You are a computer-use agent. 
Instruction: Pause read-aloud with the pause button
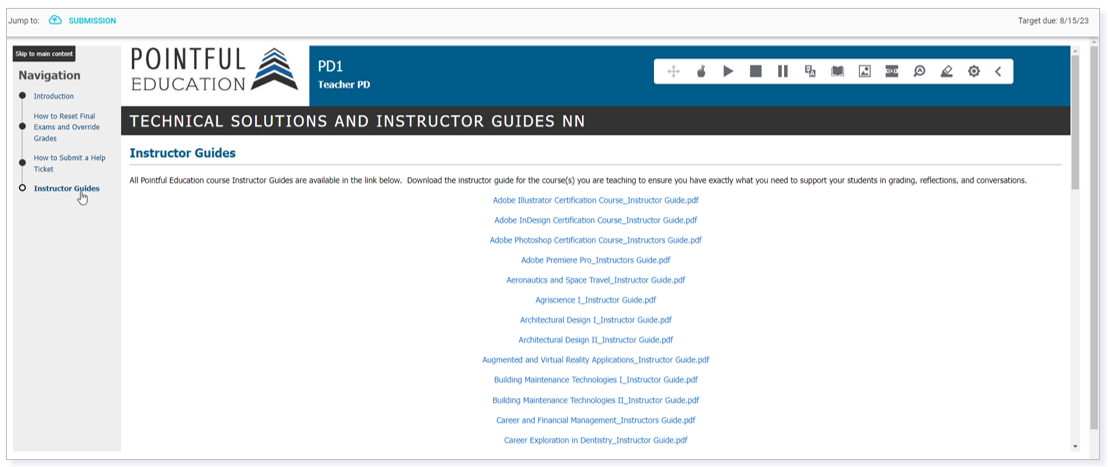(x=783, y=71)
